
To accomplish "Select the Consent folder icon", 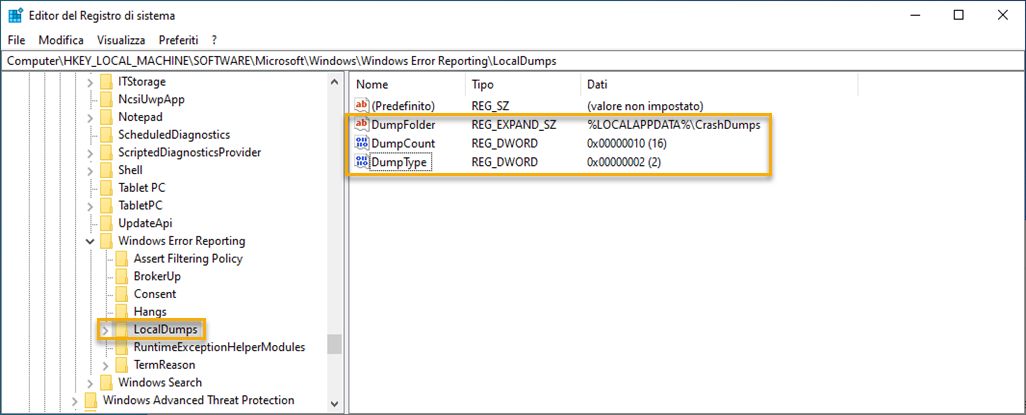I will click(122, 294).
